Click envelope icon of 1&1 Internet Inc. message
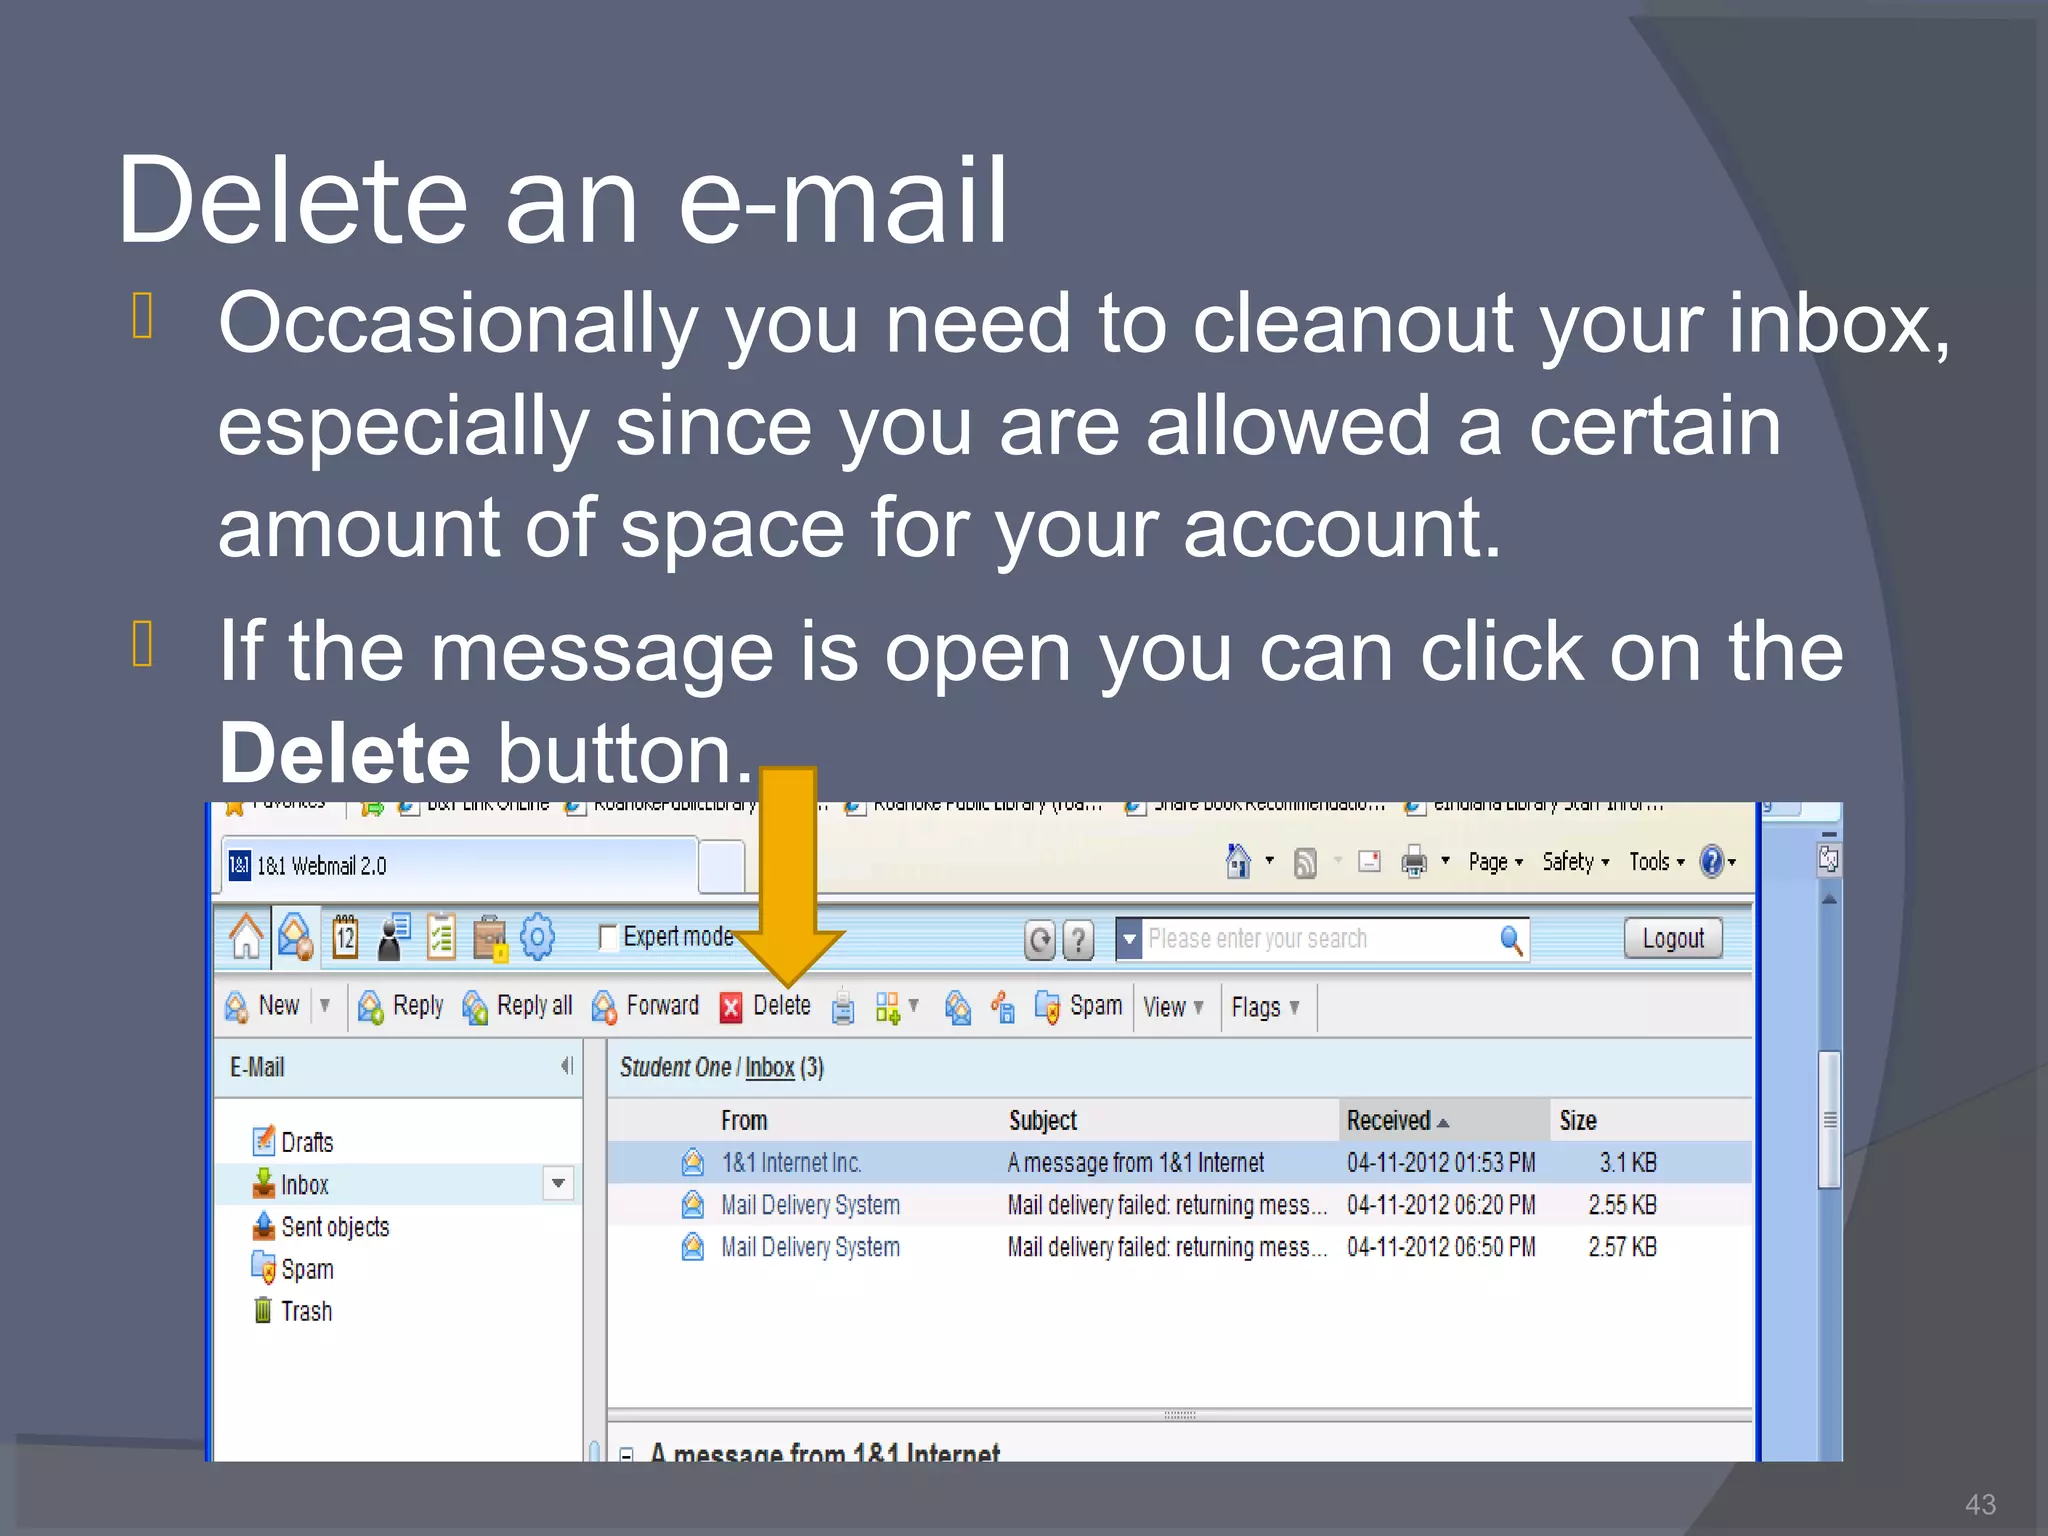 692,1162
